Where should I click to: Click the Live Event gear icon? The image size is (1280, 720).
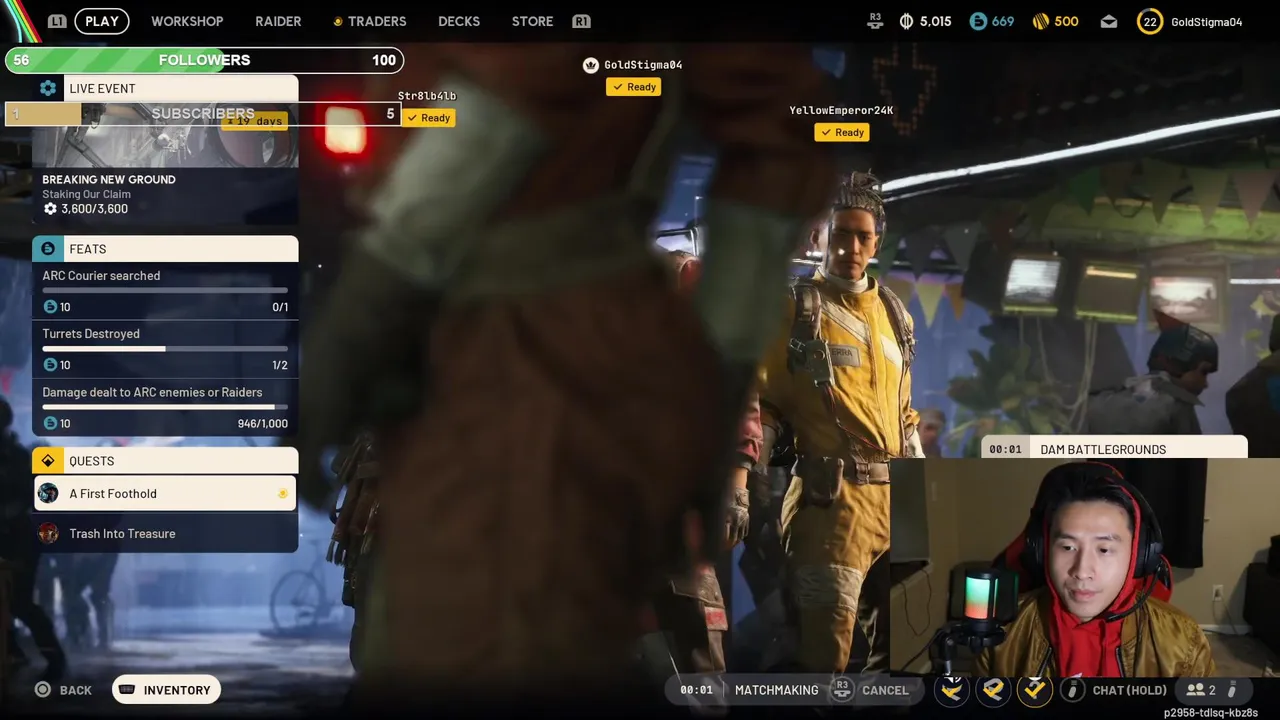pyautogui.click(x=48, y=88)
